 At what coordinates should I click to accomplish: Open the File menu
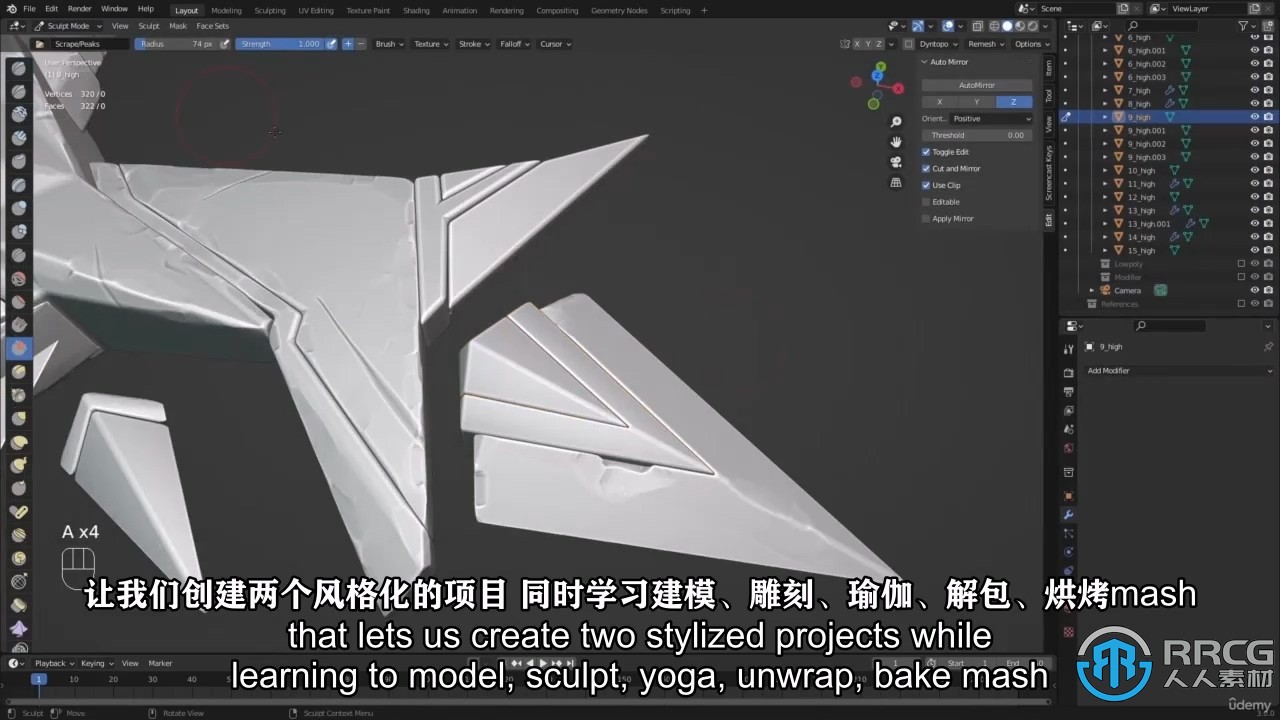click(29, 9)
